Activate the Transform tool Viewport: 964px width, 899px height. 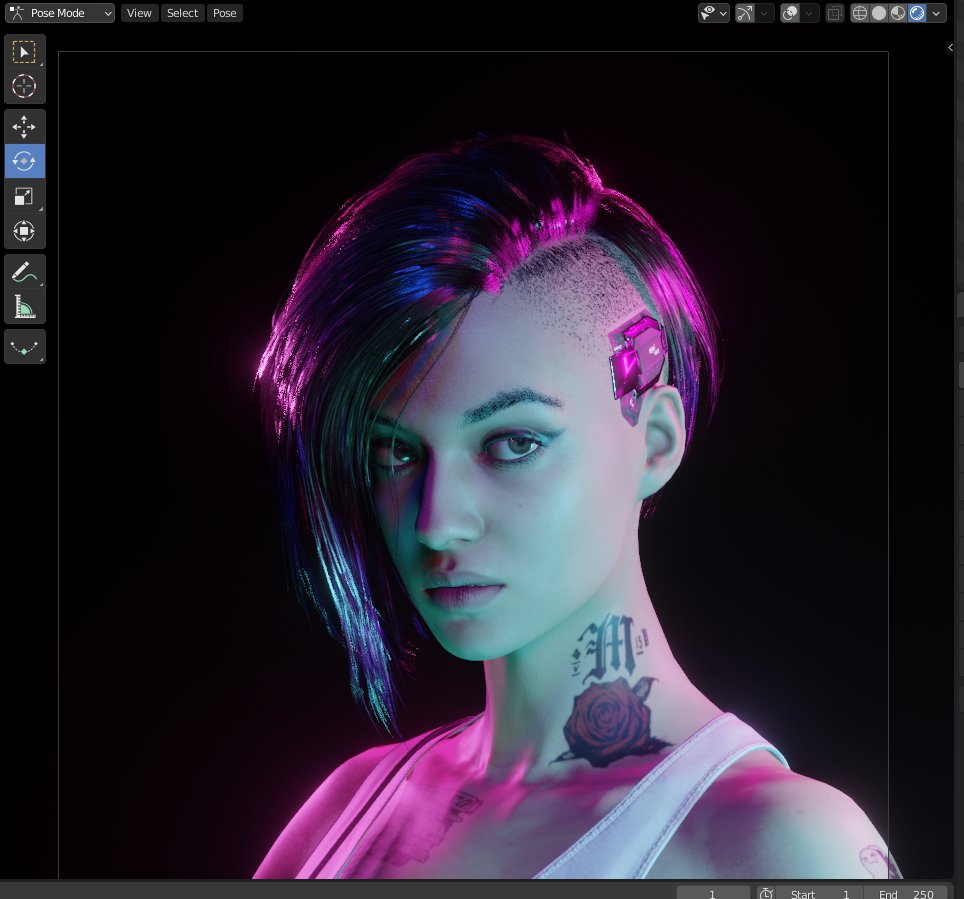pos(25,231)
